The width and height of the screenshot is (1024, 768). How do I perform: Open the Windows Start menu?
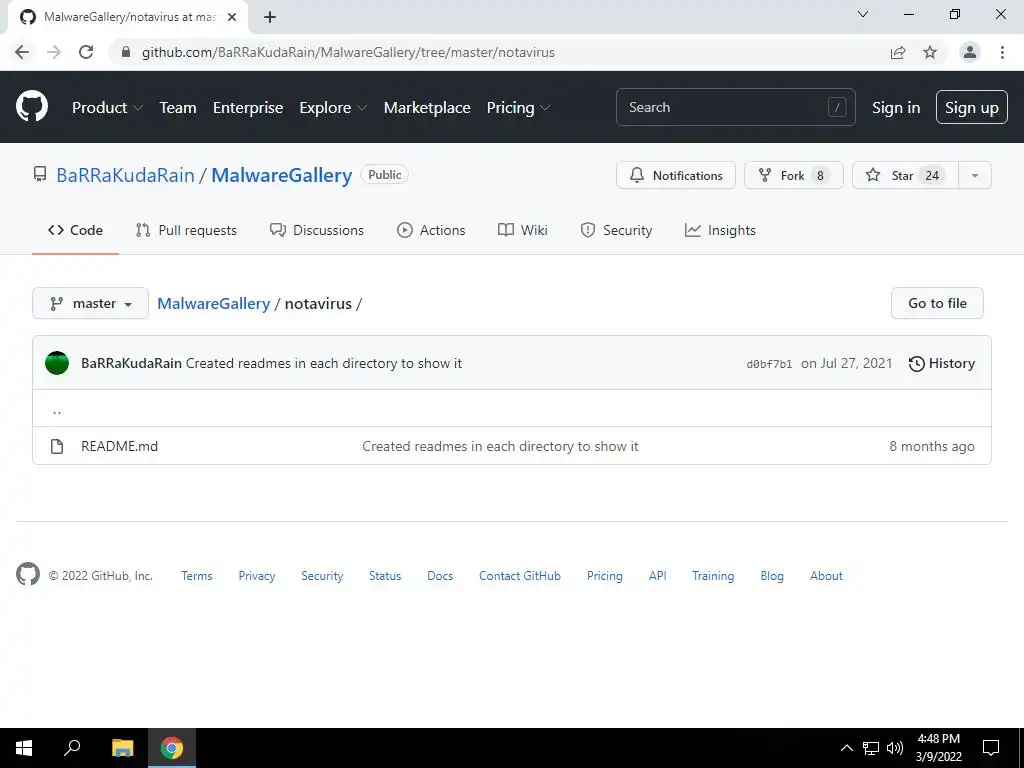click(24, 748)
